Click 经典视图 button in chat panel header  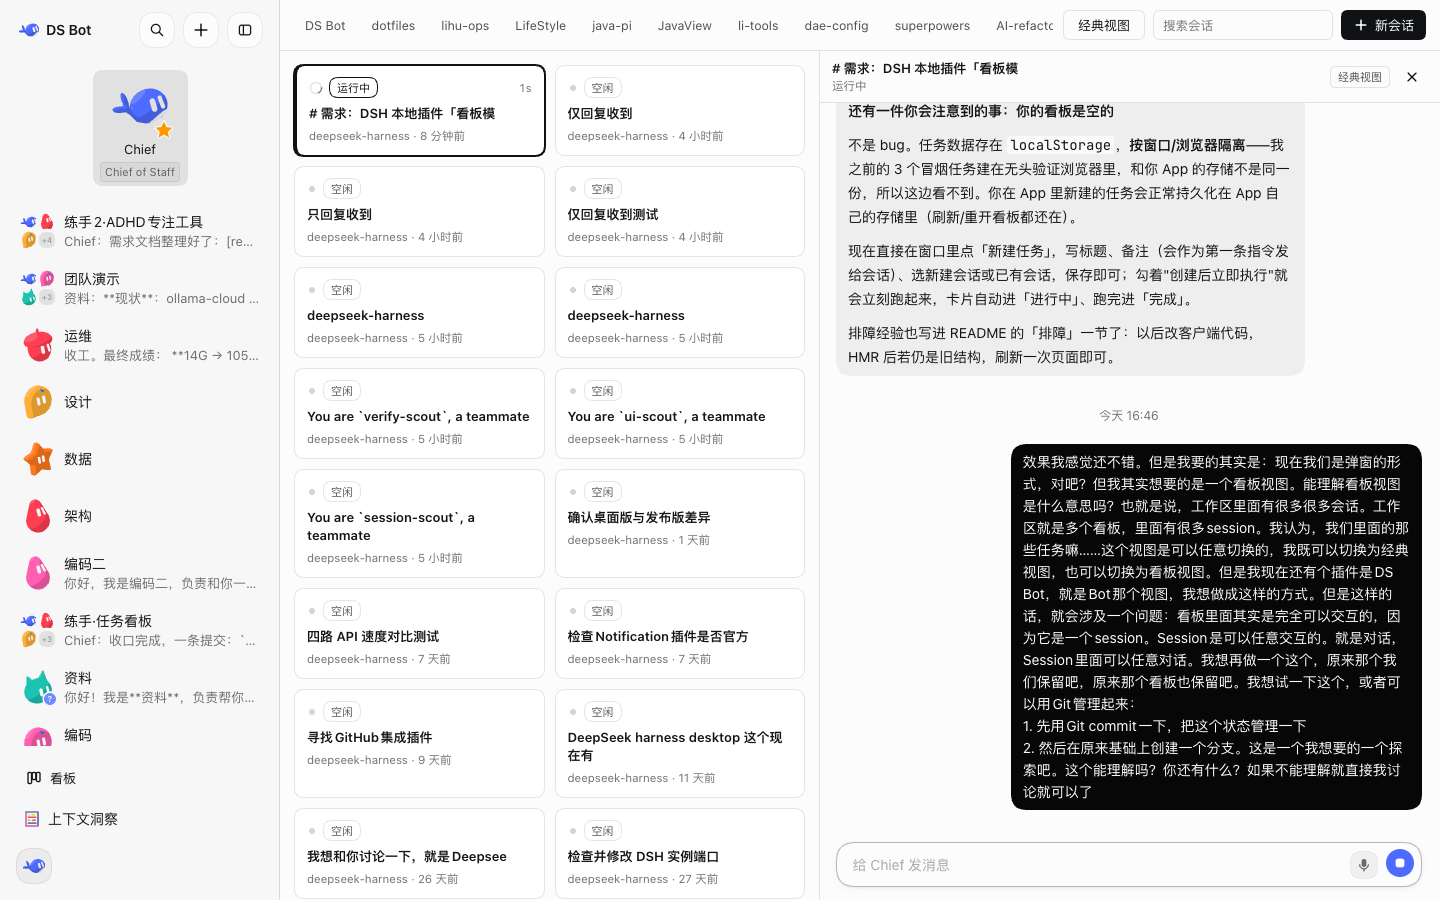pos(1360,77)
